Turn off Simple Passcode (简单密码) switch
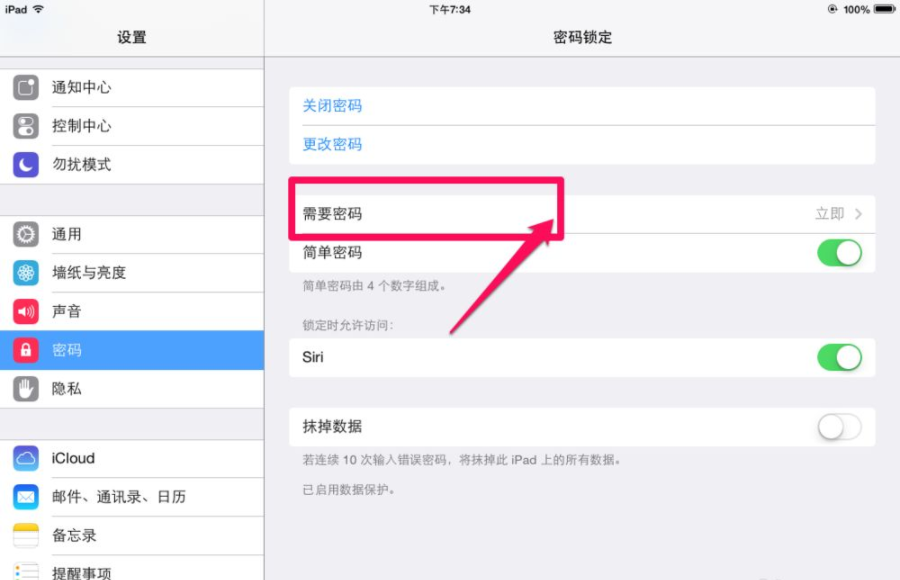Viewport: 900px width, 580px height. click(839, 253)
